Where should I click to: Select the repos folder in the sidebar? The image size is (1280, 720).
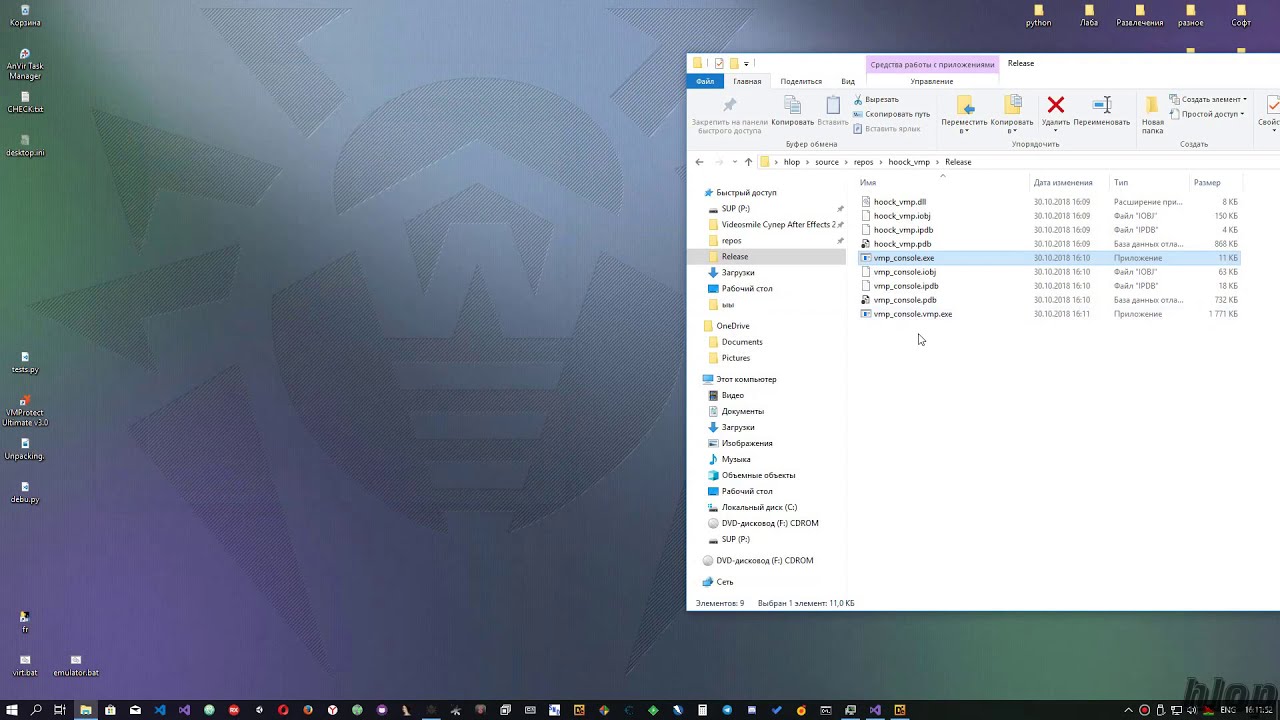[x=732, y=241]
